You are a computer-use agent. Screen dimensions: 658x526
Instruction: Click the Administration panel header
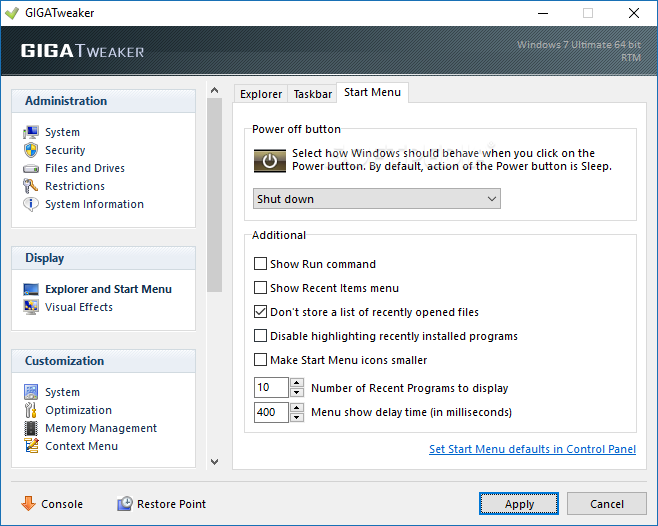tap(103, 101)
